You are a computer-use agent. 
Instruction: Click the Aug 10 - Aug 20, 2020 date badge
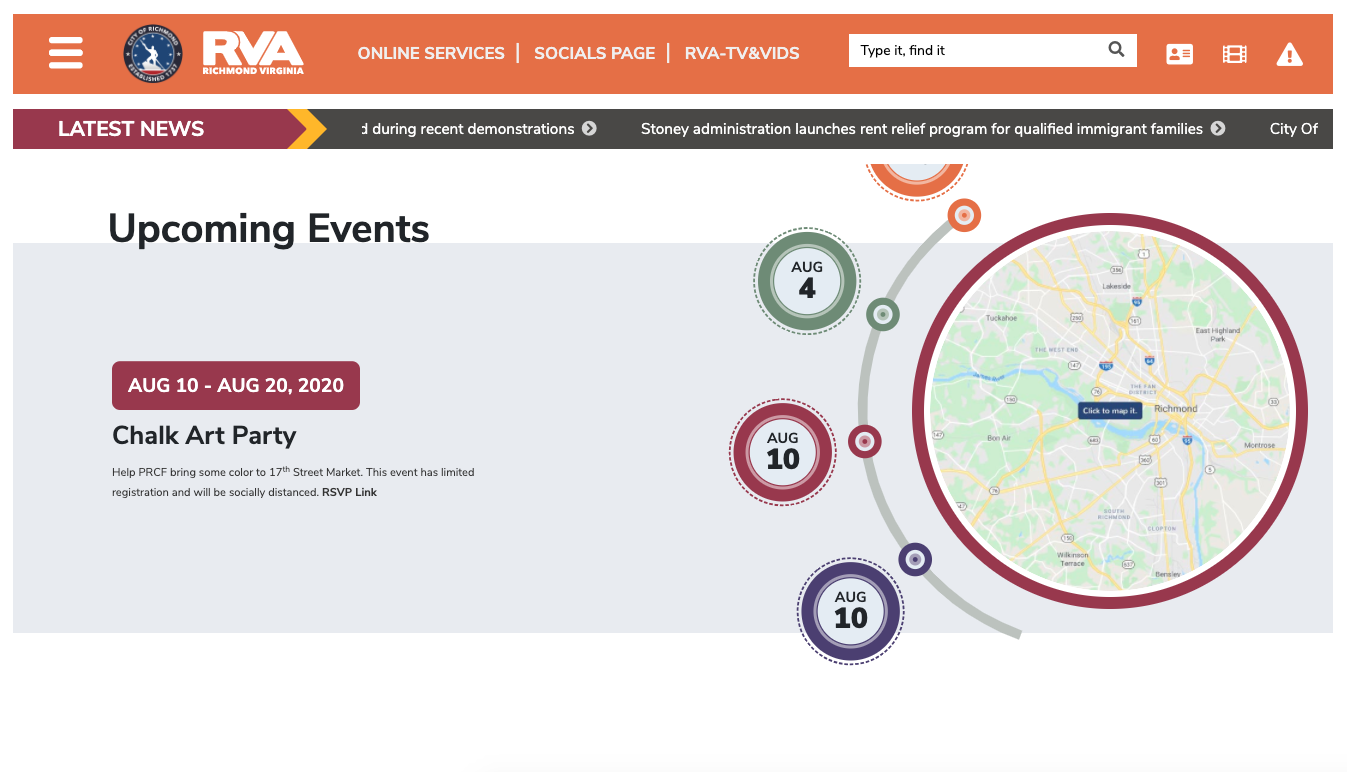tap(236, 386)
